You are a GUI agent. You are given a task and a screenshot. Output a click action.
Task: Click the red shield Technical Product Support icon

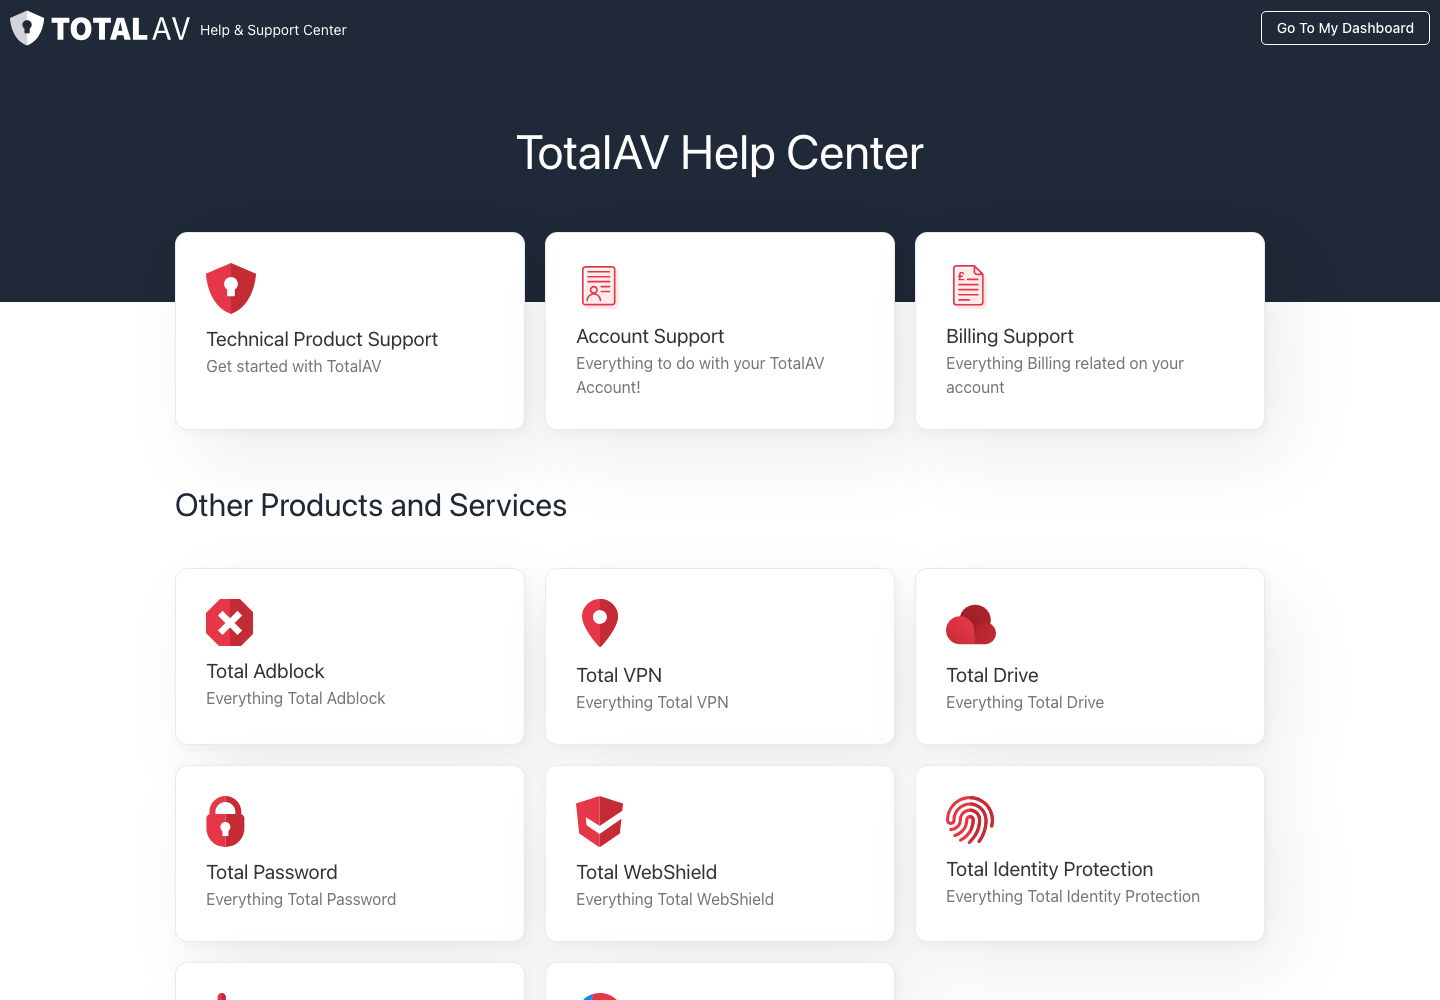[231, 288]
